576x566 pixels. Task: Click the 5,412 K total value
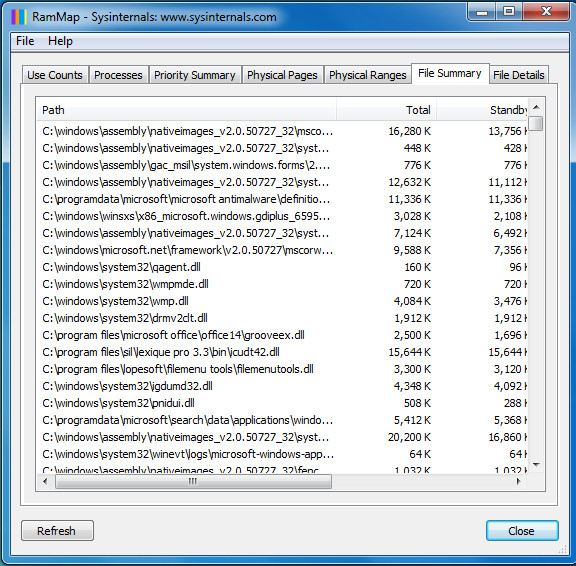[x=412, y=420]
